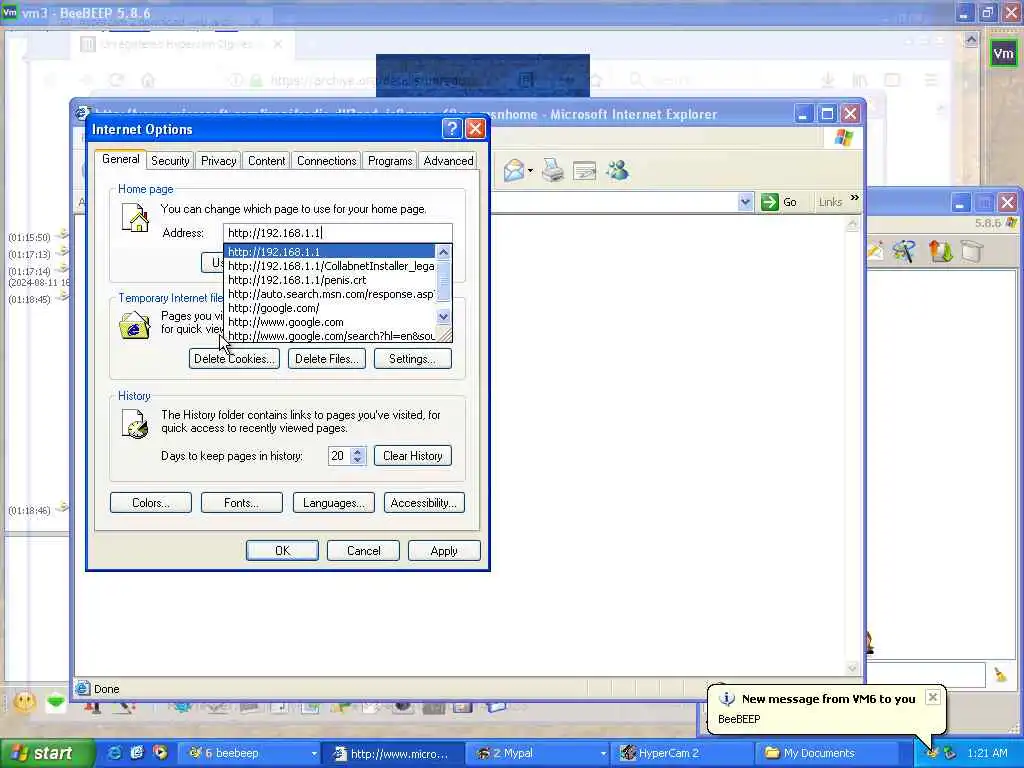Click the broom clear icon in BeeBEEP

1000,675
